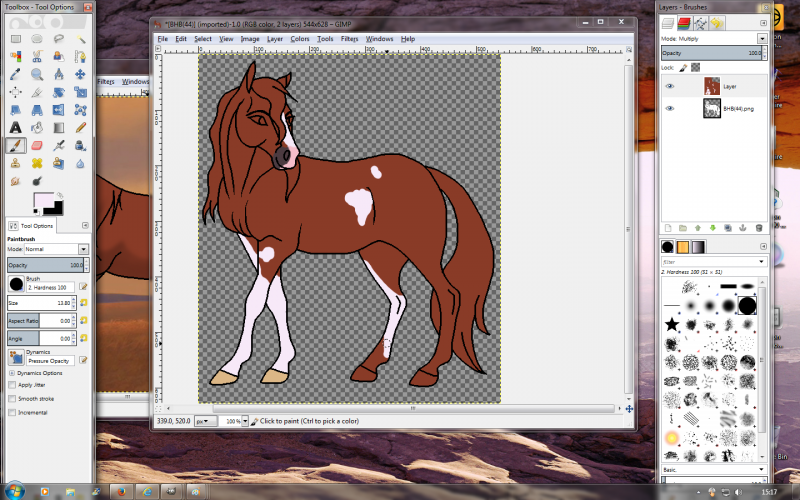Enable the Apply Jitter checkbox
The width and height of the screenshot is (800, 500).
pos(12,385)
